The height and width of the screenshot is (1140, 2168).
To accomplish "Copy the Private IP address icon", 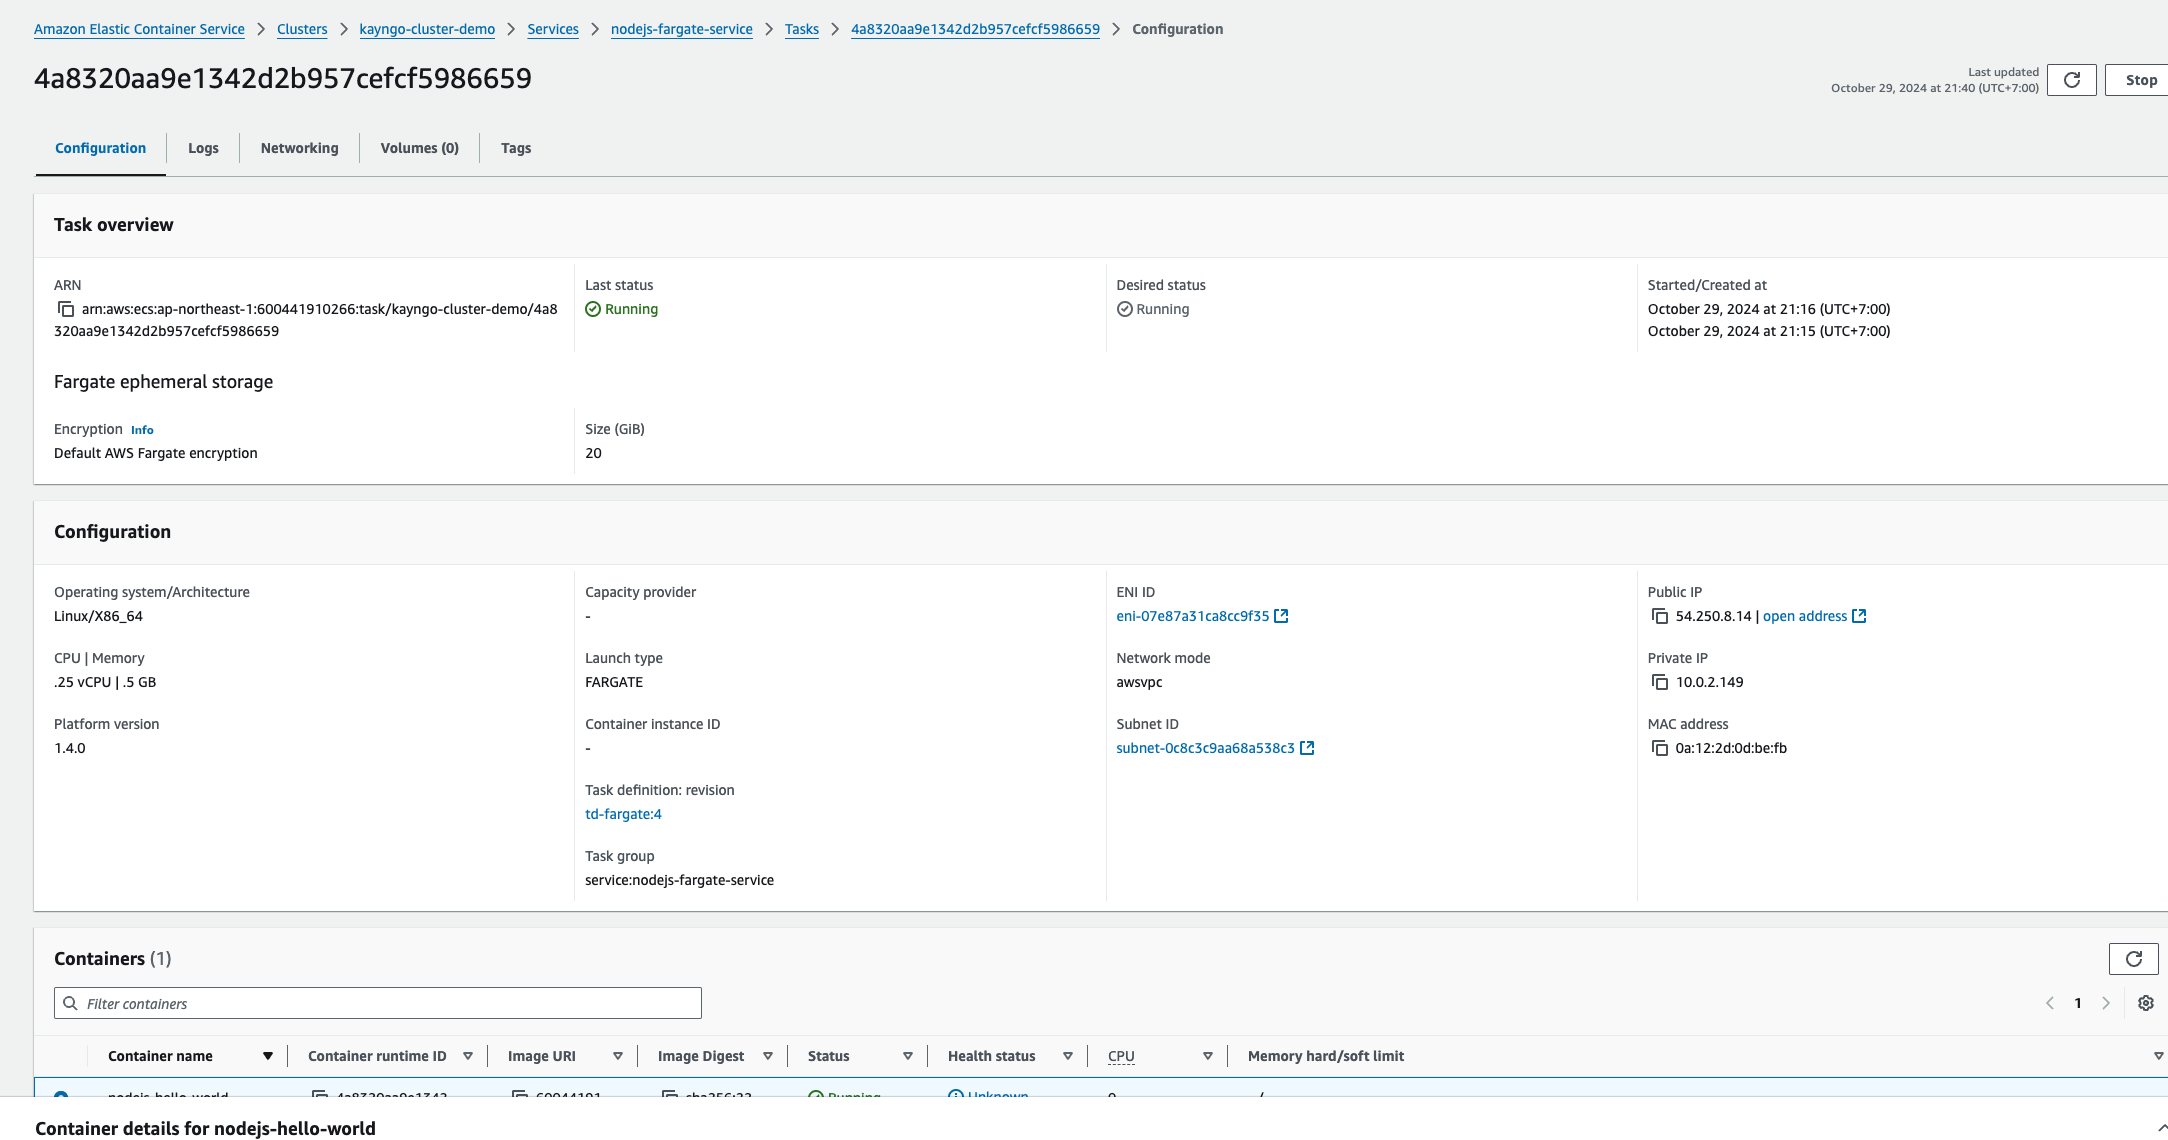I will point(1660,682).
